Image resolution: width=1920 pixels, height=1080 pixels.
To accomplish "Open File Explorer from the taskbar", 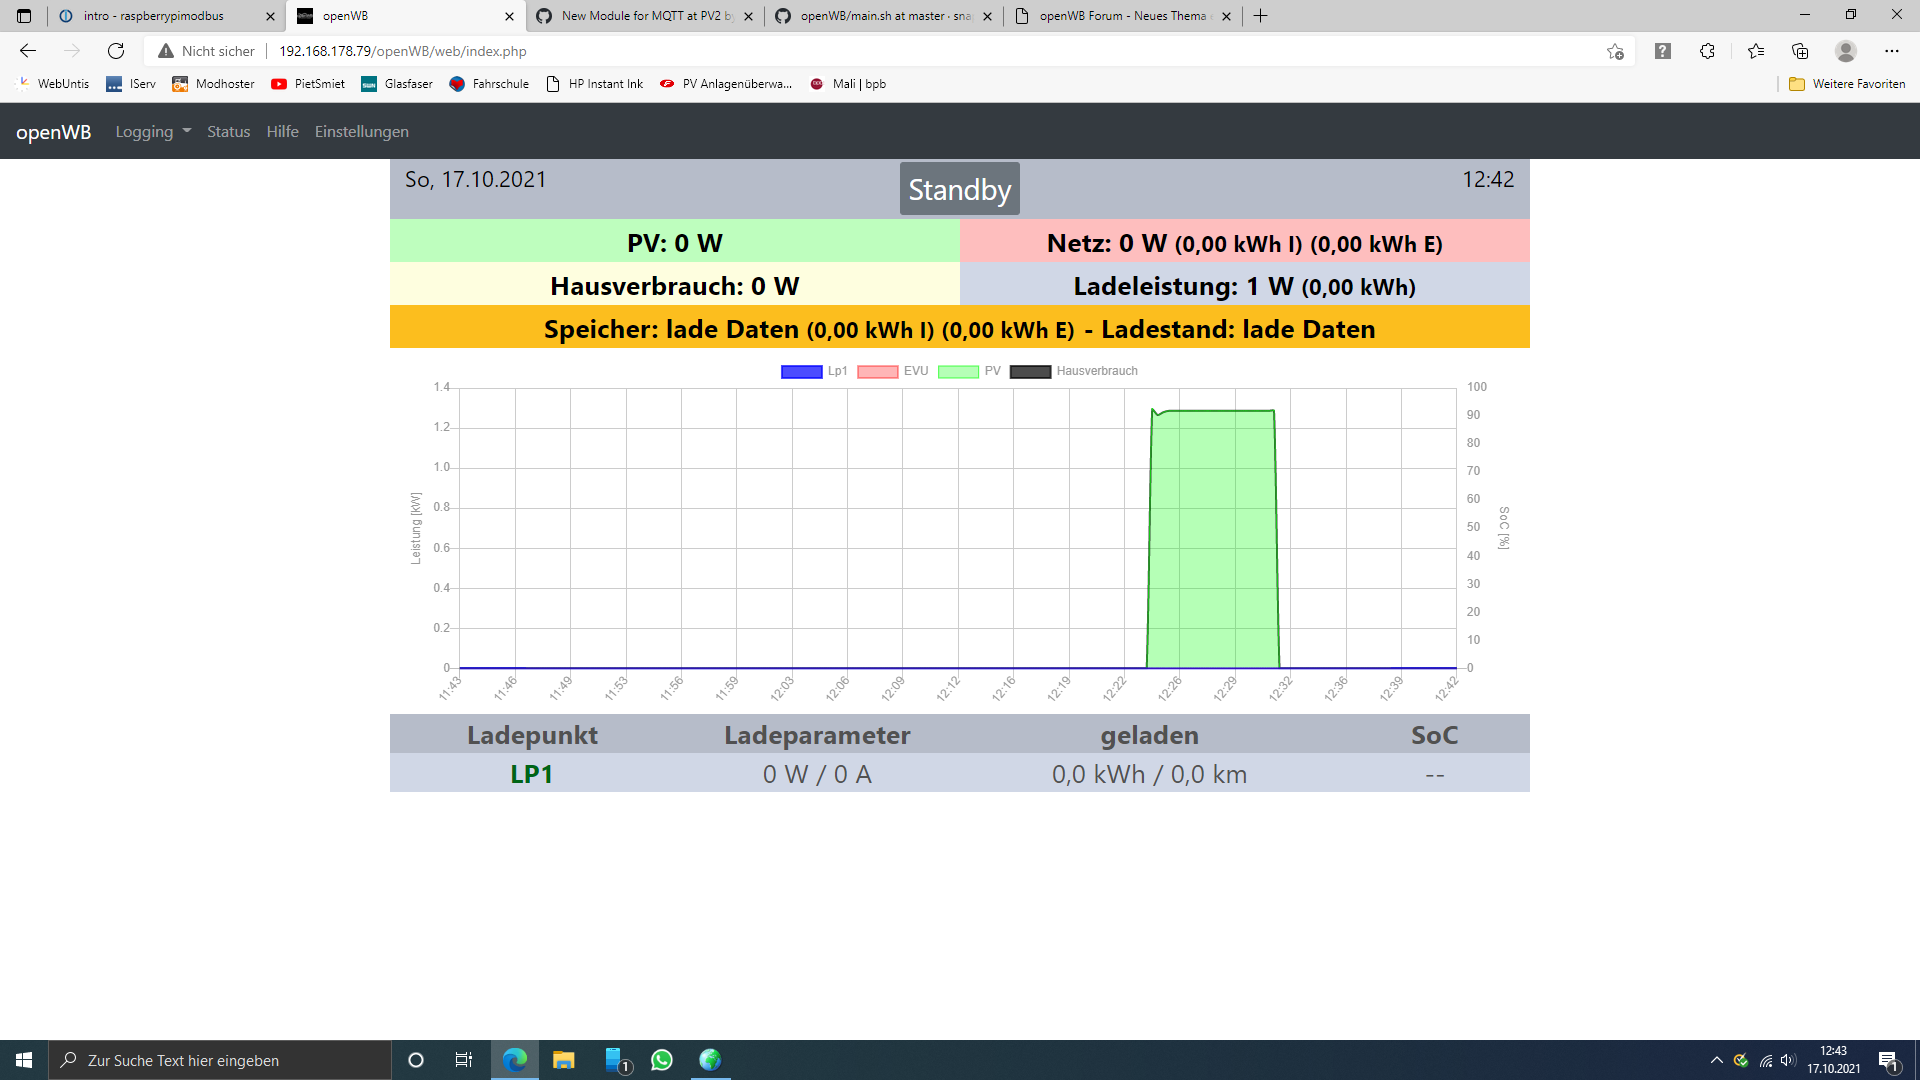I will pos(564,1060).
